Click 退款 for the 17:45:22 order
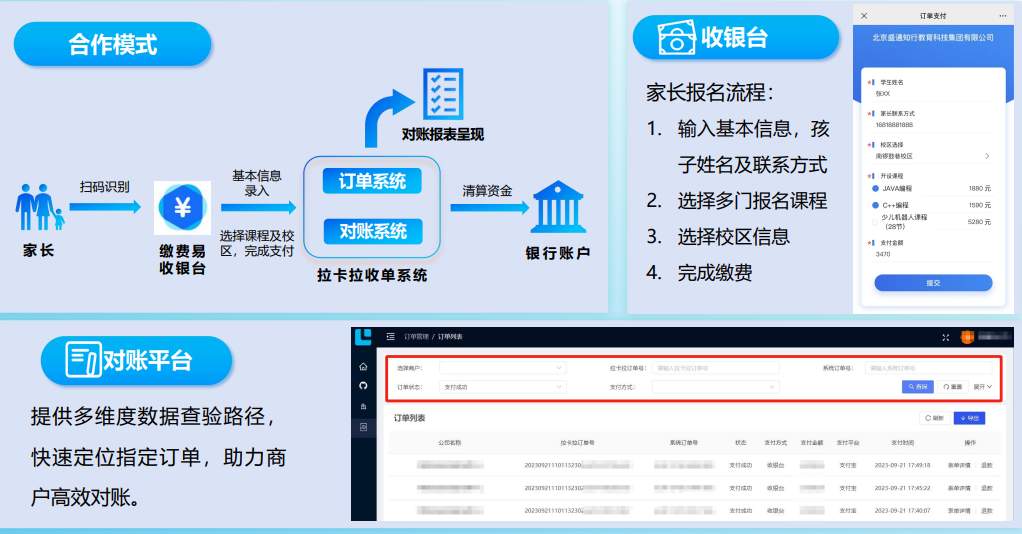Image resolution: width=1022 pixels, height=534 pixels. [987, 488]
